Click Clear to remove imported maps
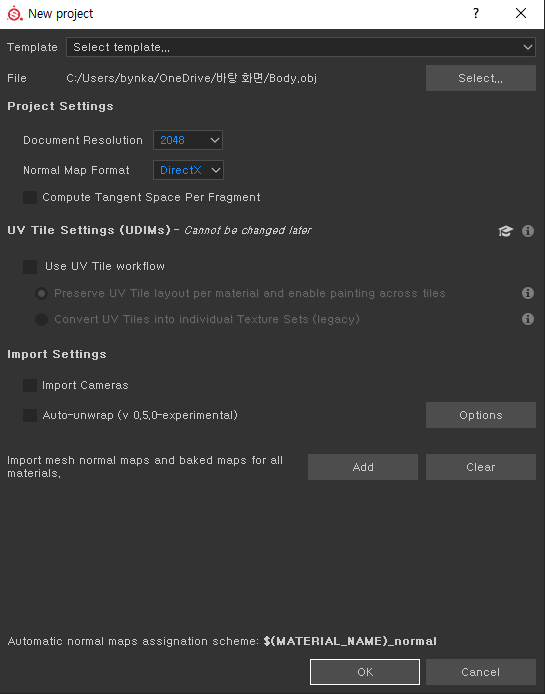The height and width of the screenshot is (694, 545). point(481,467)
